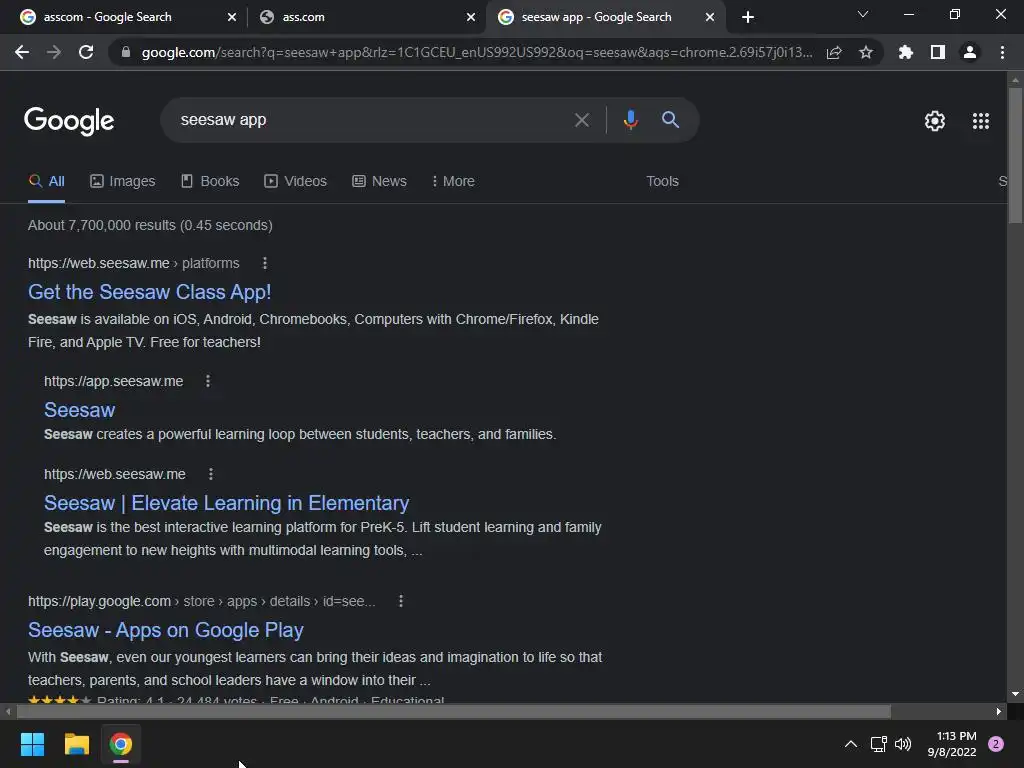Clear the search box with the X

click(x=581, y=120)
